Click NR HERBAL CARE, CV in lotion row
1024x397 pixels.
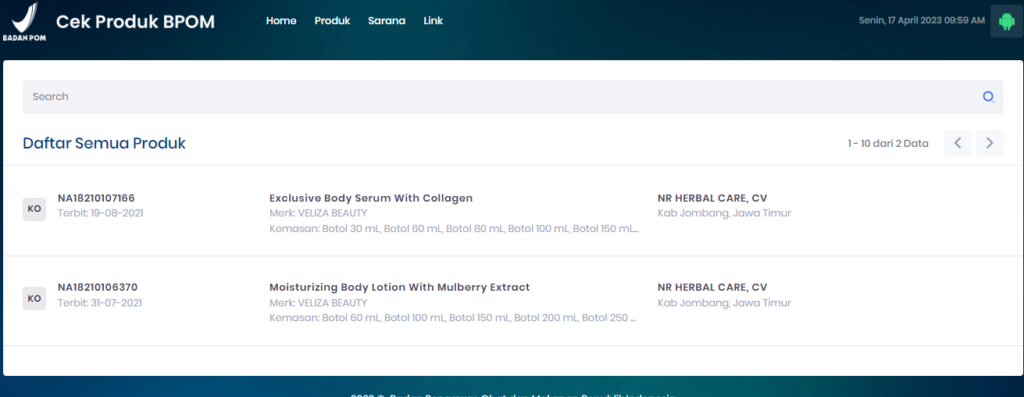712,287
